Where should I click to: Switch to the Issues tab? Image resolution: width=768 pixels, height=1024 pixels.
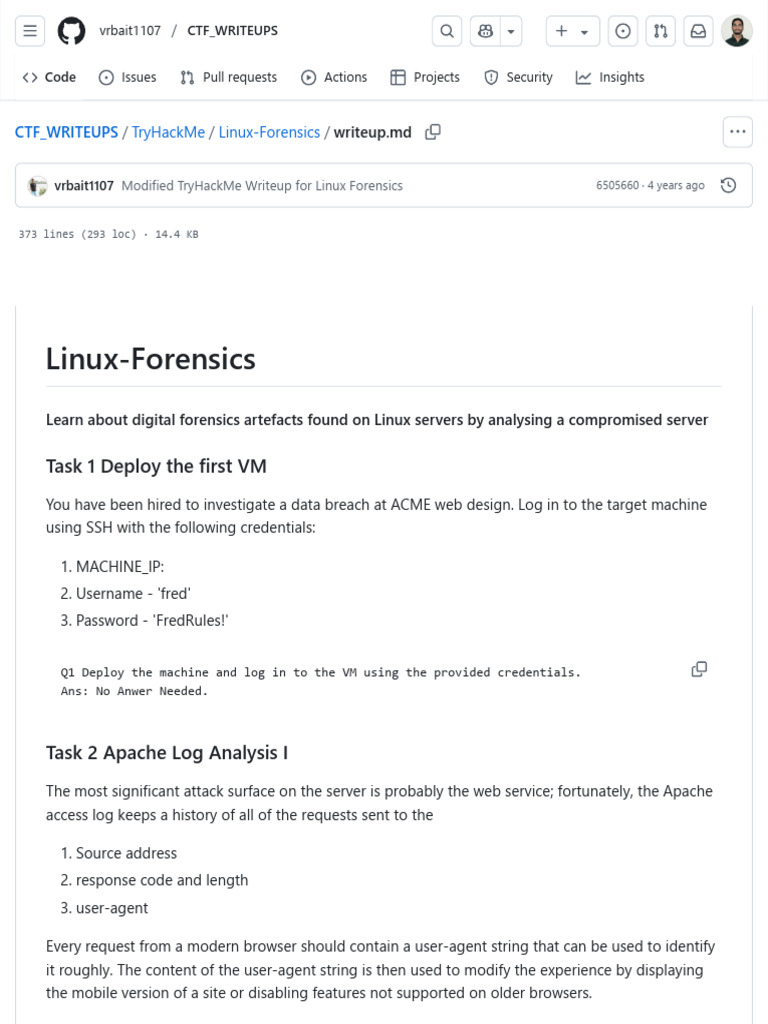[127, 77]
